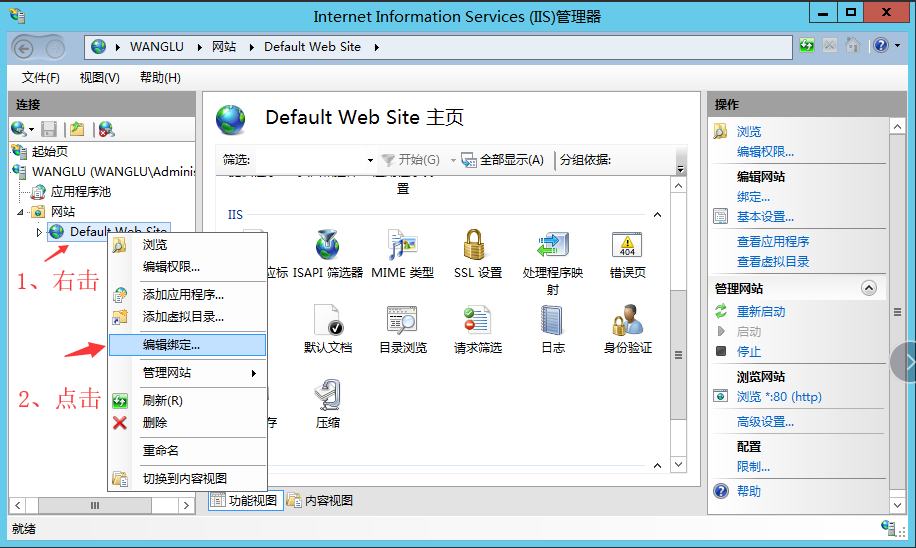Open the 文件(F) menu
The image size is (916, 548).
pyautogui.click(x=41, y=78)
